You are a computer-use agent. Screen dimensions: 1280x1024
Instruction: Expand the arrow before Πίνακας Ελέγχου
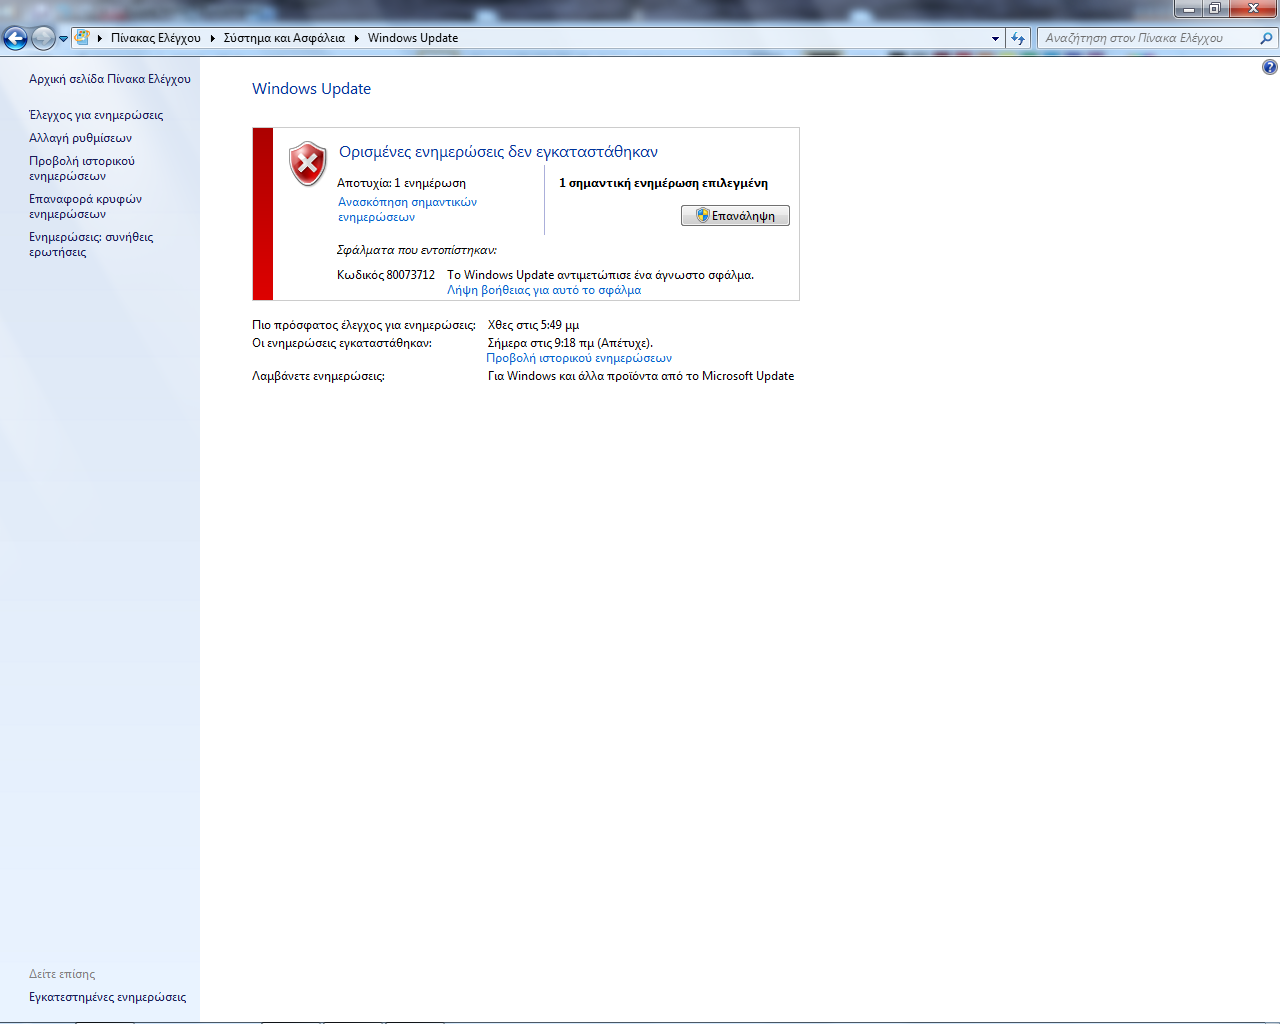click(x=100, y=38)
